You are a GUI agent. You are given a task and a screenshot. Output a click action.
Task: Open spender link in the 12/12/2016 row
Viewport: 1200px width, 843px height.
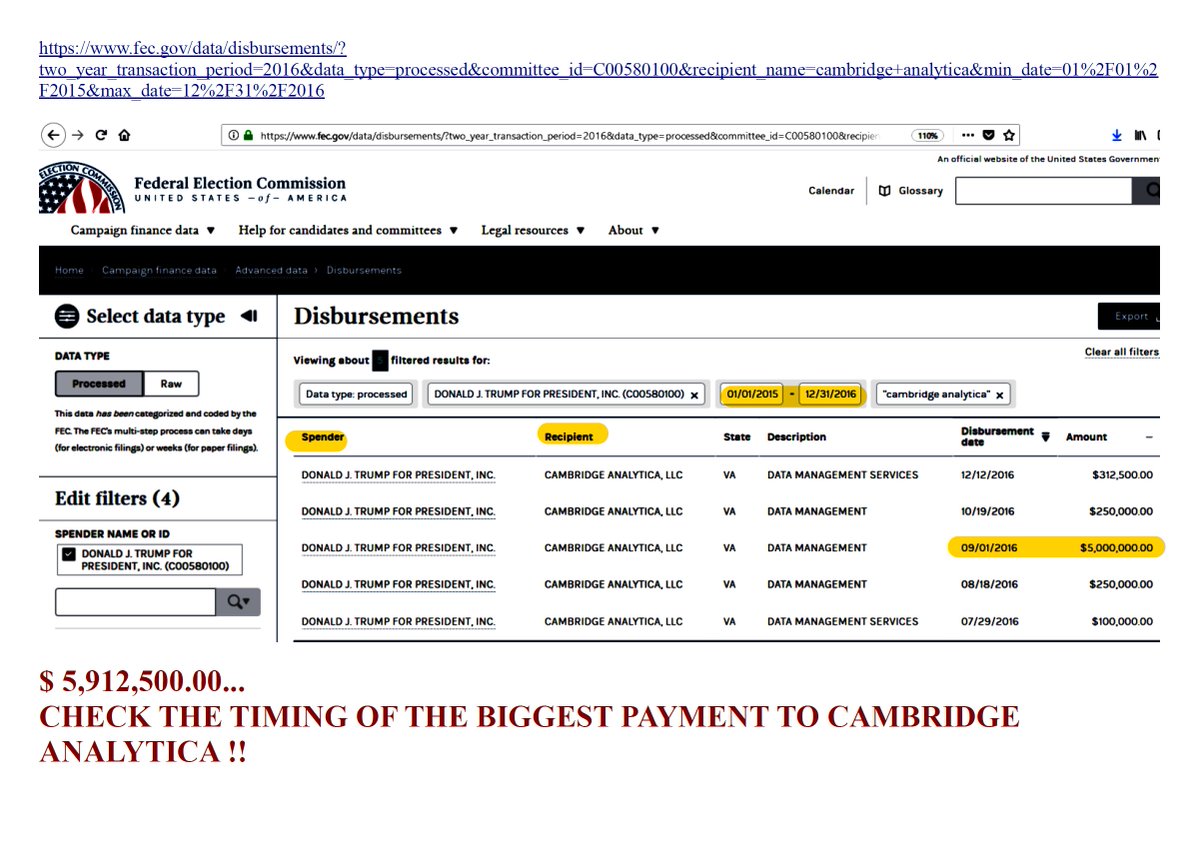coord(398,475)
